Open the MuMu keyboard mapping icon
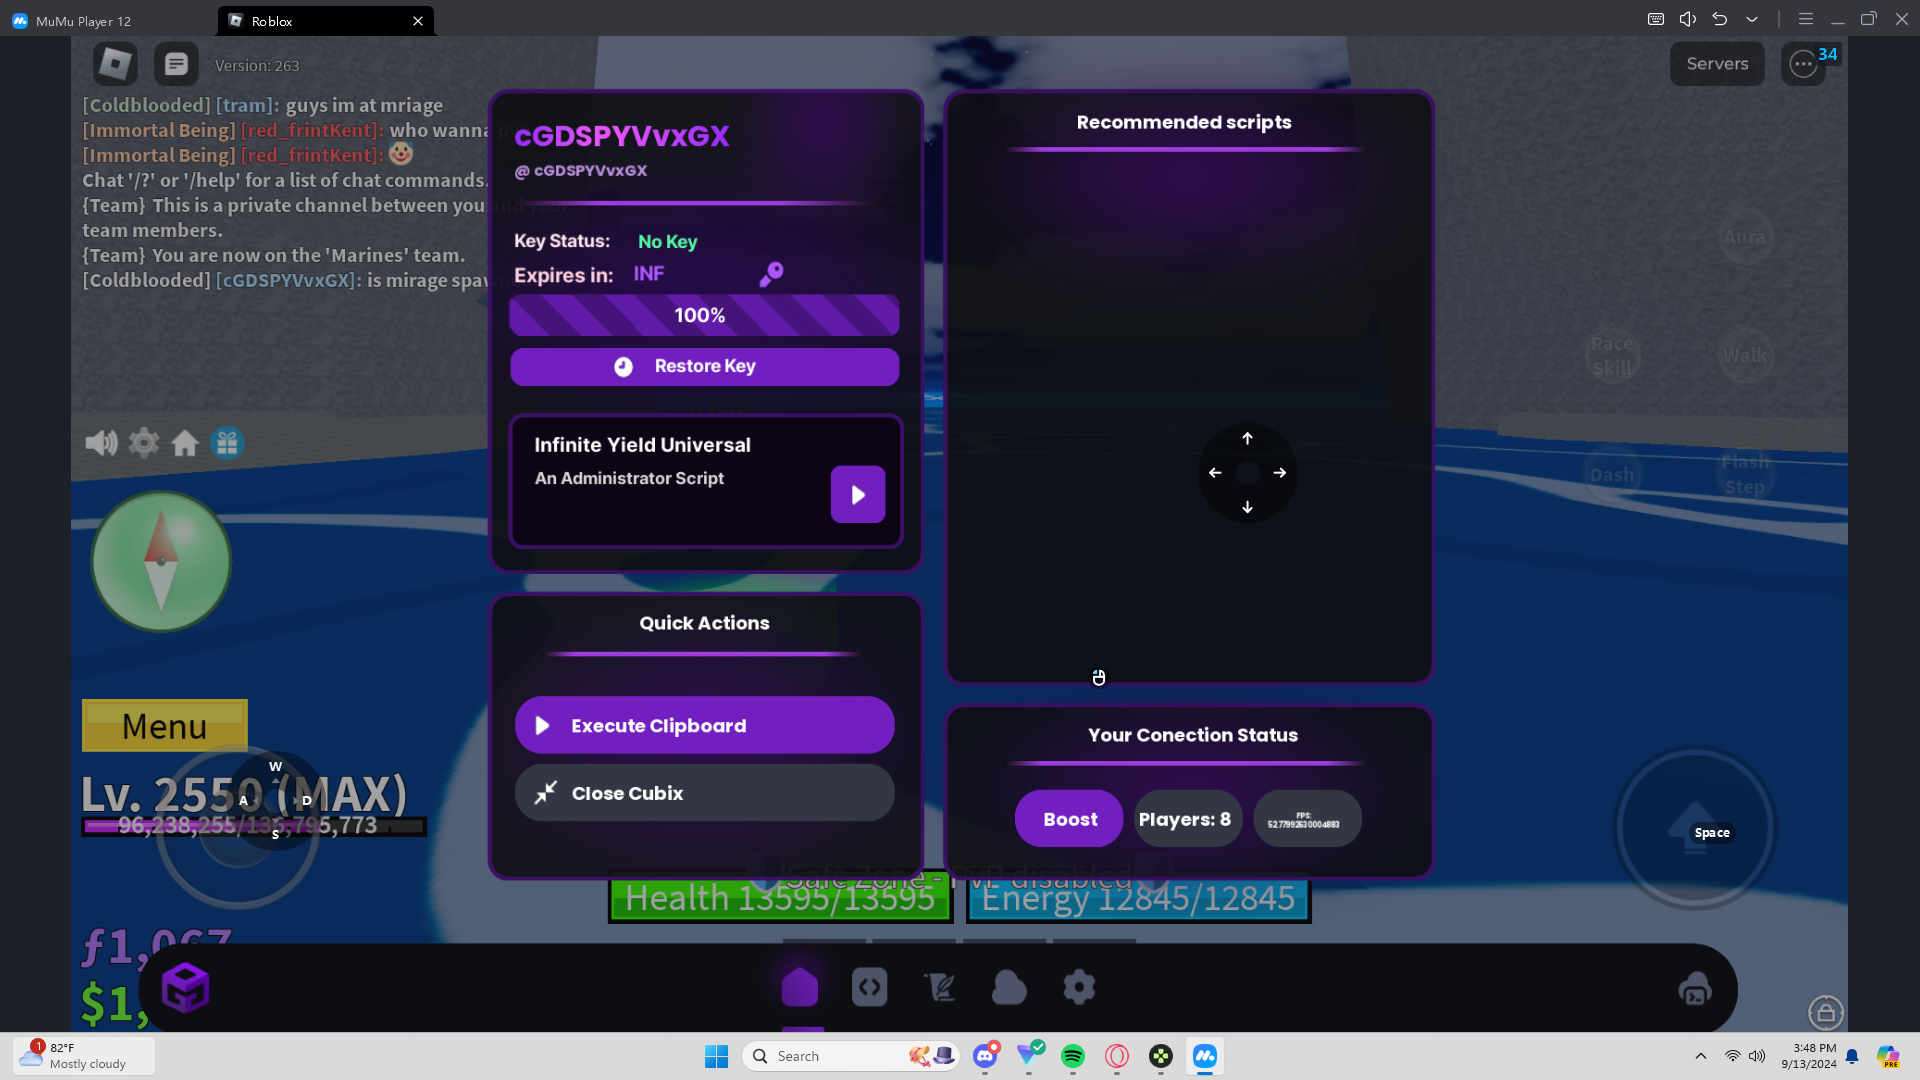This screenshot has height=1080, width=1920. [x=1656, y=19]
